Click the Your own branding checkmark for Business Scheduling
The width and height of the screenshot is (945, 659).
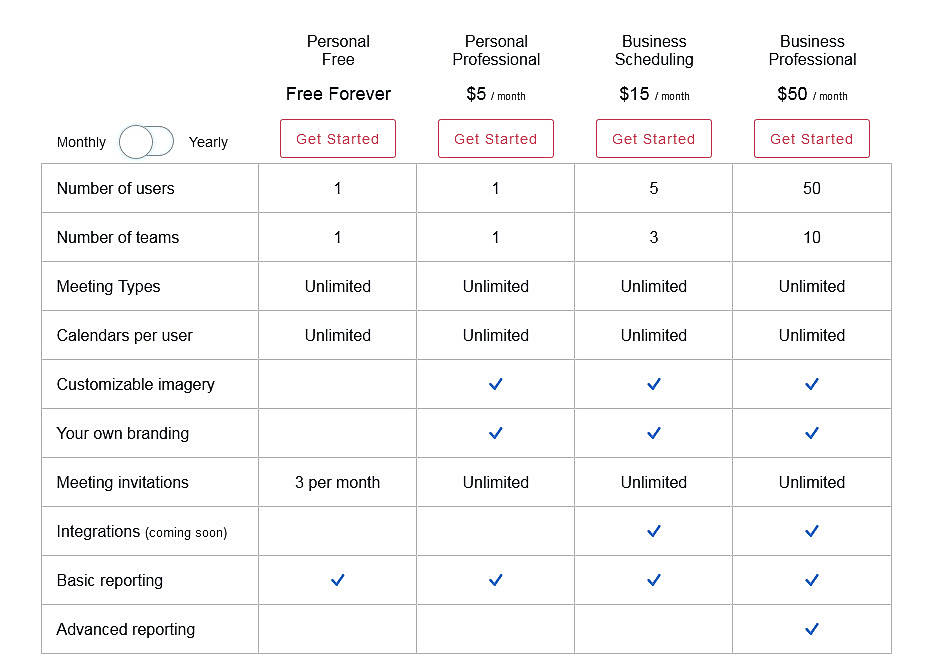653,433
